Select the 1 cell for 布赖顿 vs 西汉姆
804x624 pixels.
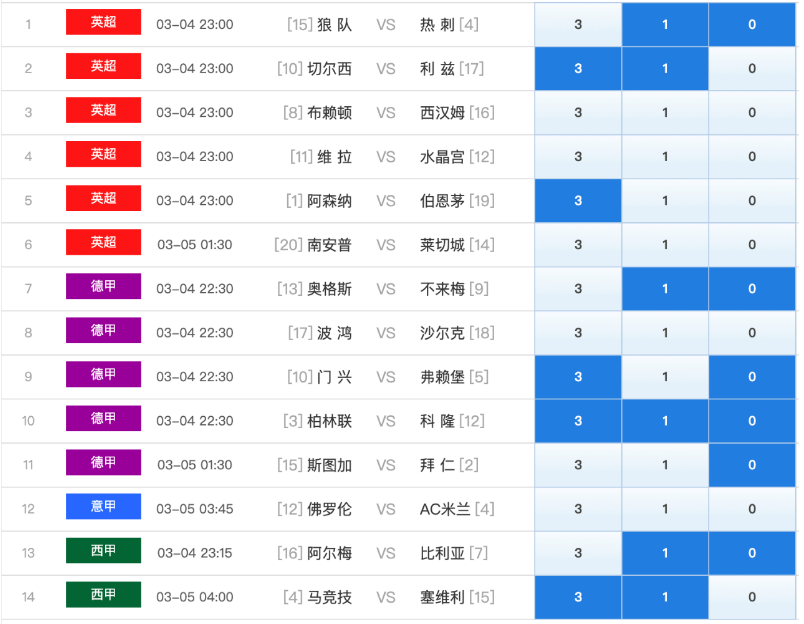(665, 112)
